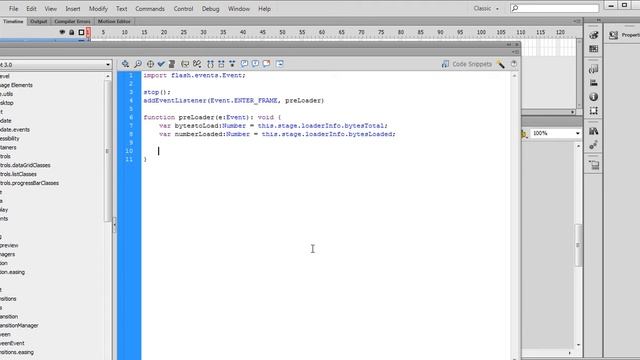The width and height of the screenshot is (640, 360).
Task: Click line number 11 in gutter
Action: click(129, 159)
